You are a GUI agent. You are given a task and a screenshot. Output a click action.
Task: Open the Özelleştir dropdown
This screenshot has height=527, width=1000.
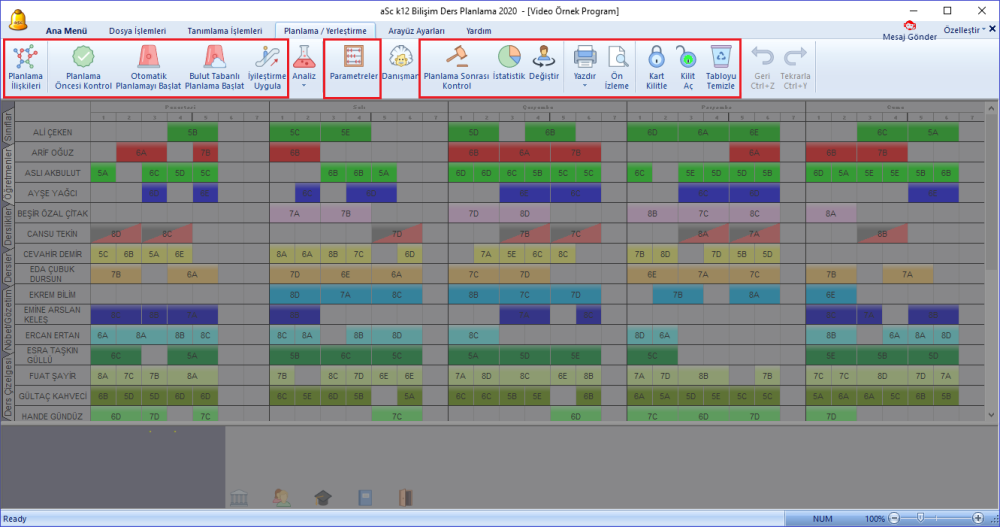964,29
